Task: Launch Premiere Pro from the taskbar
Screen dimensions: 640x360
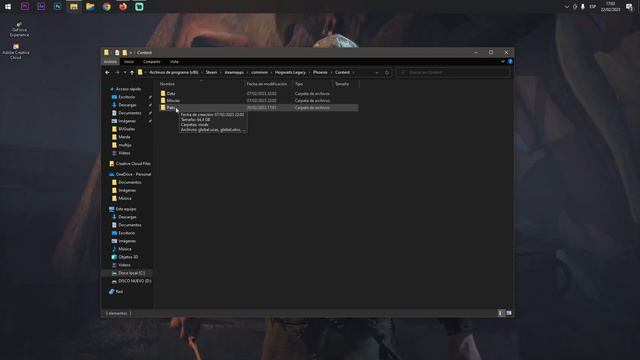Action: (24, 7)
